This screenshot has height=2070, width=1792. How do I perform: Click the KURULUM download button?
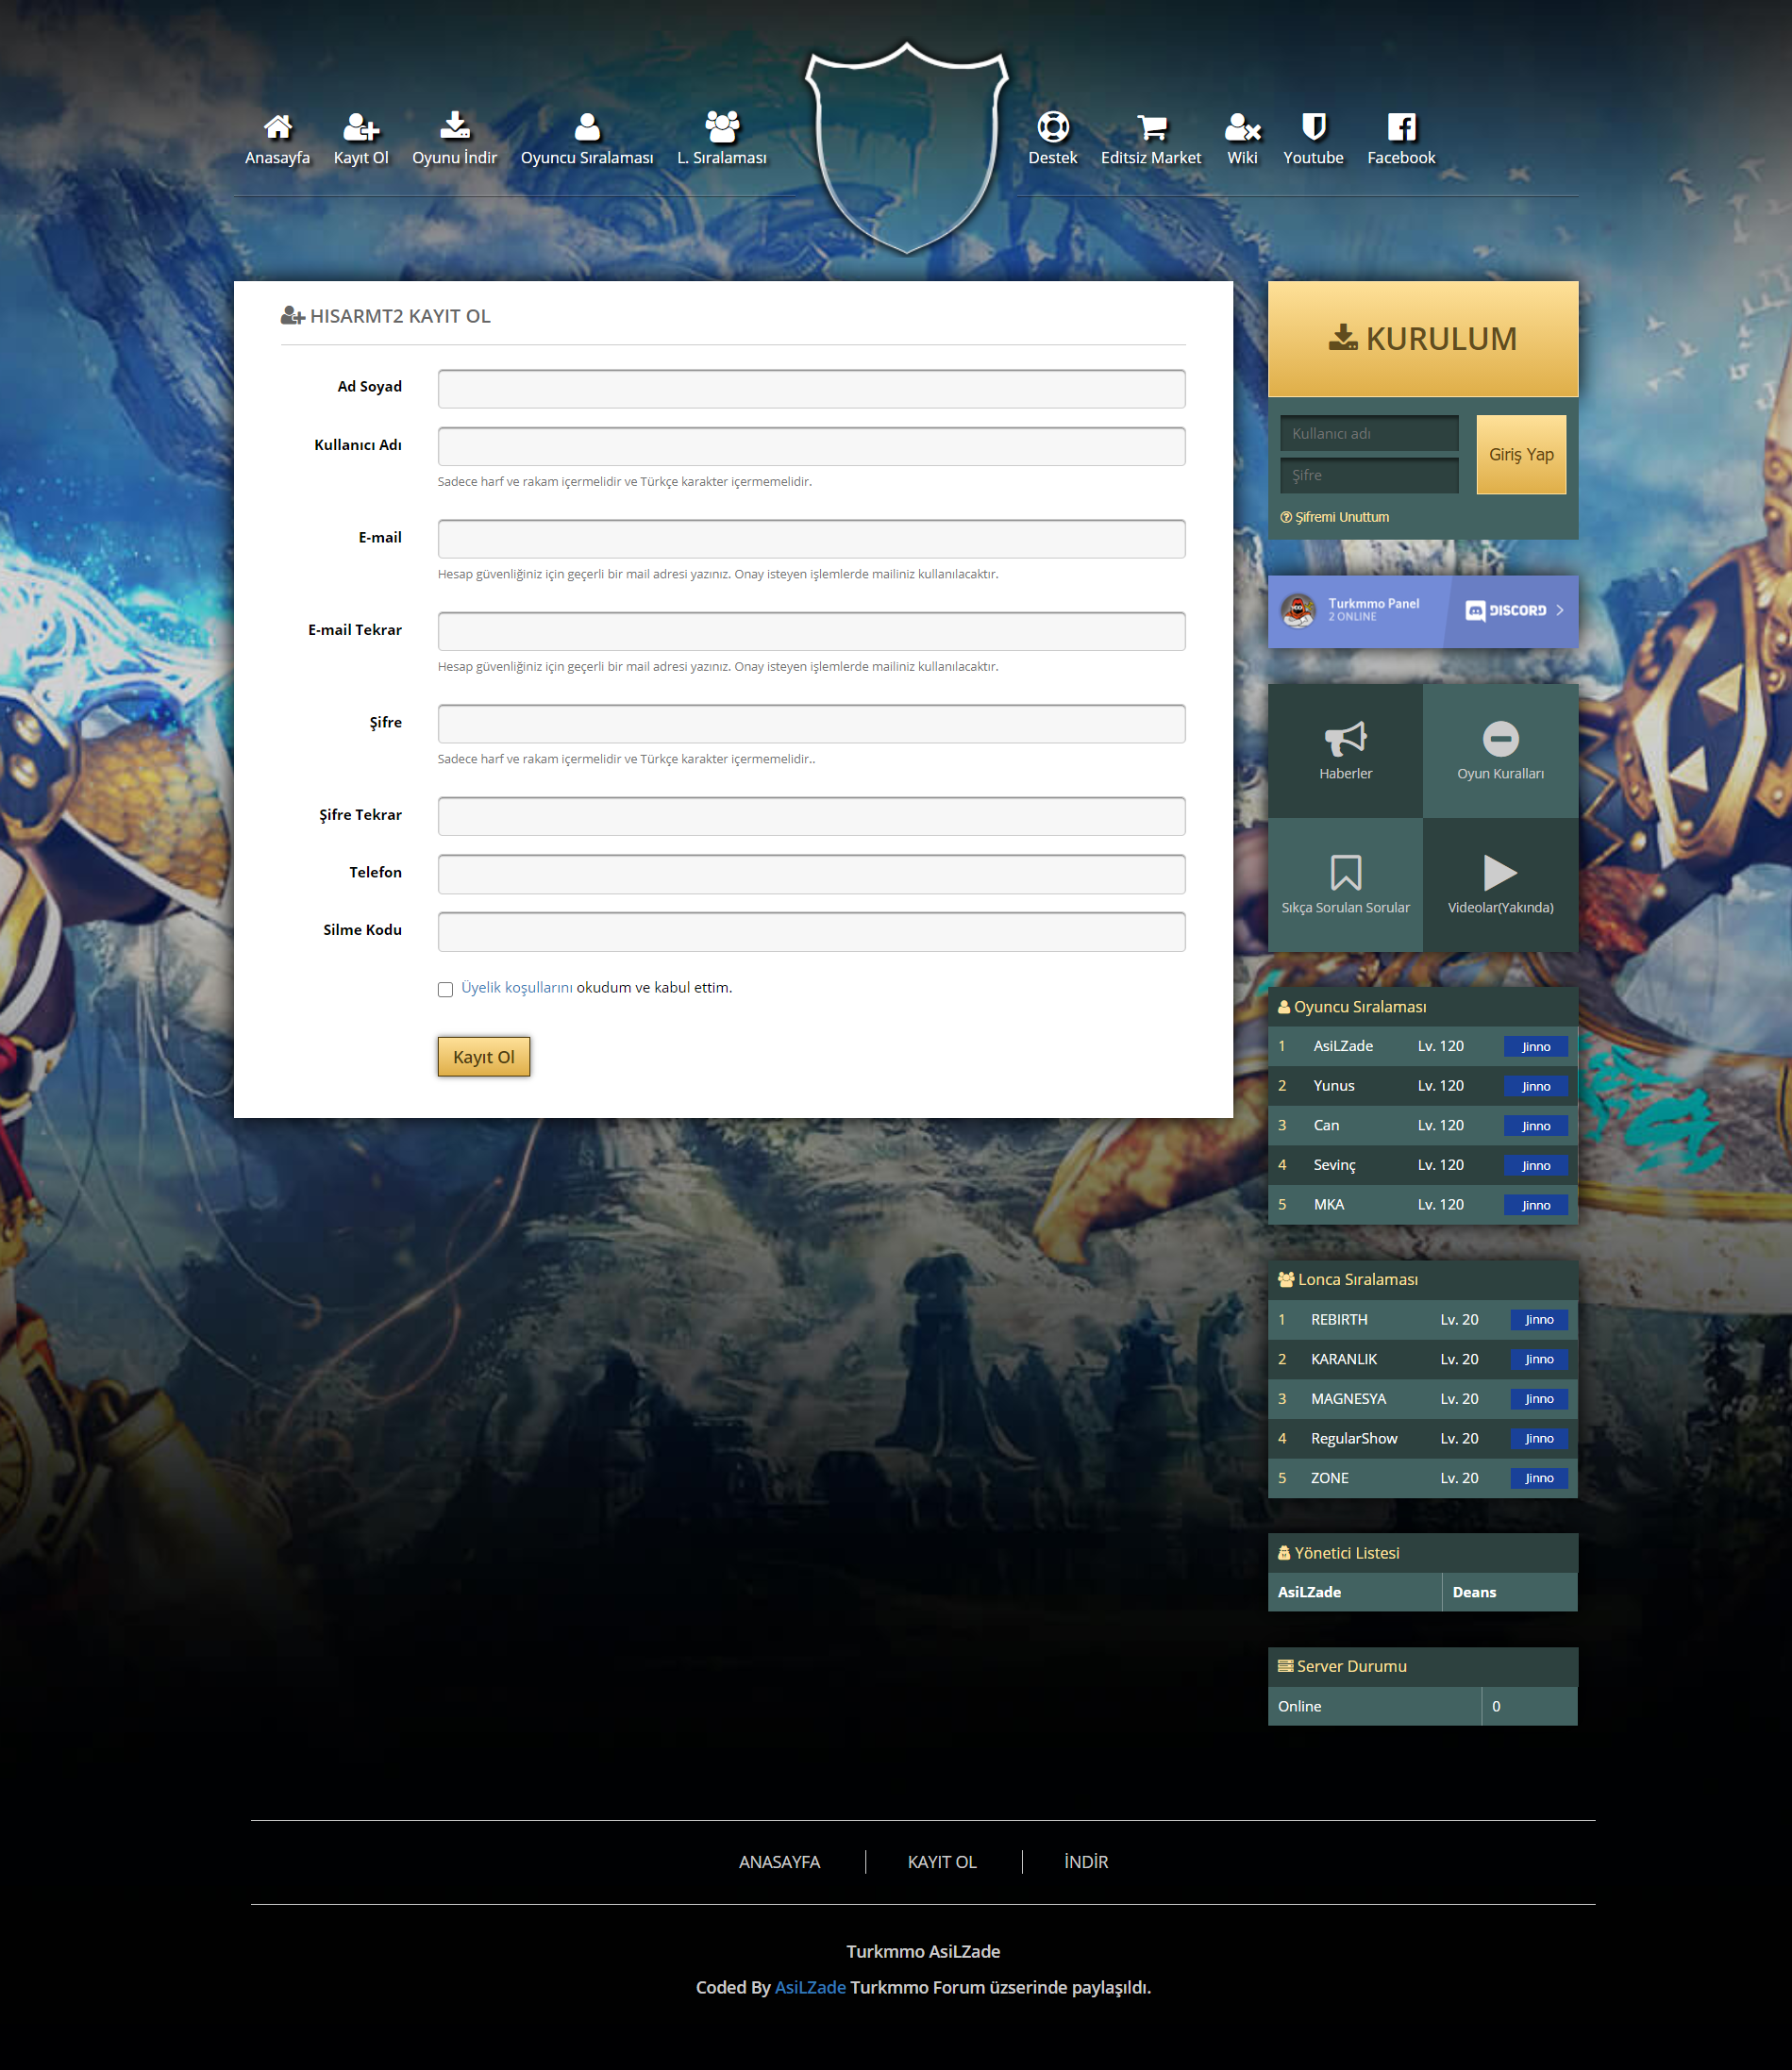pos(1423,339)
